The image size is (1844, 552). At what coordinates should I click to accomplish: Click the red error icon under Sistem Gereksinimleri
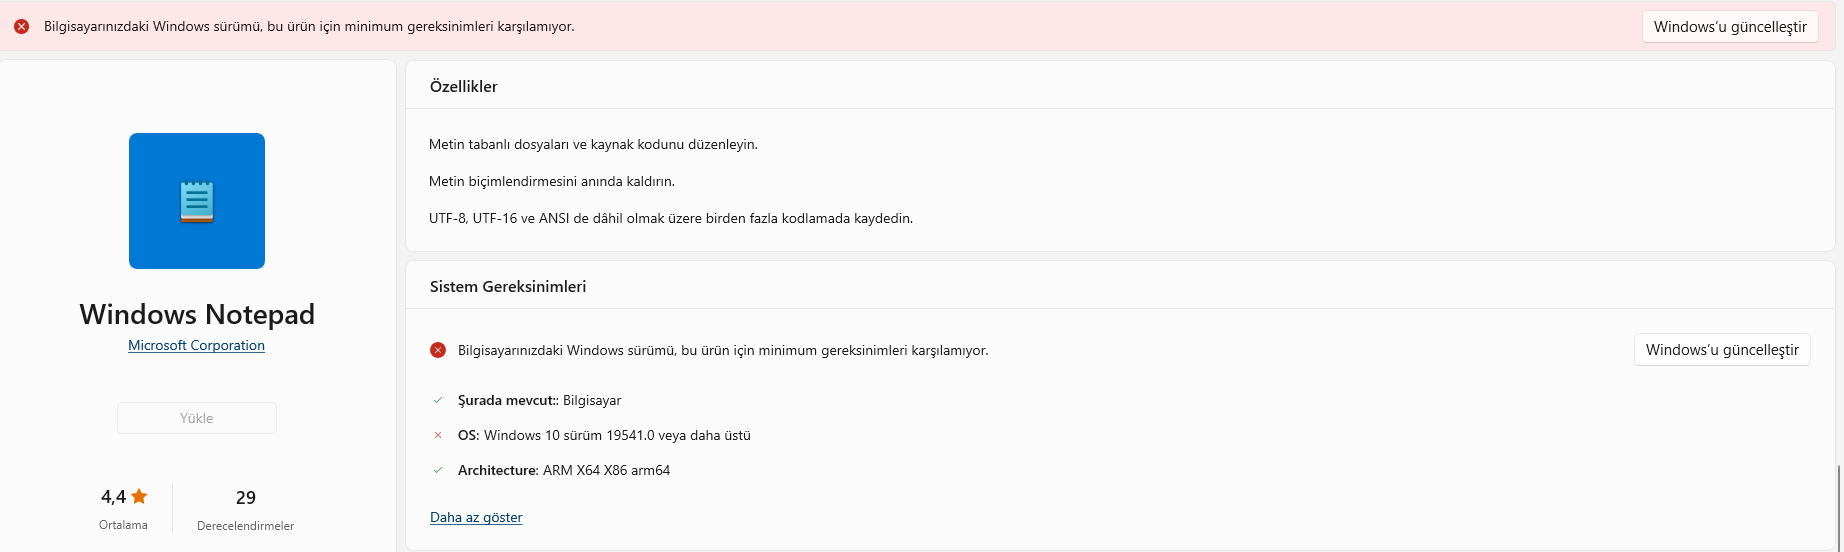pos(438,350)
